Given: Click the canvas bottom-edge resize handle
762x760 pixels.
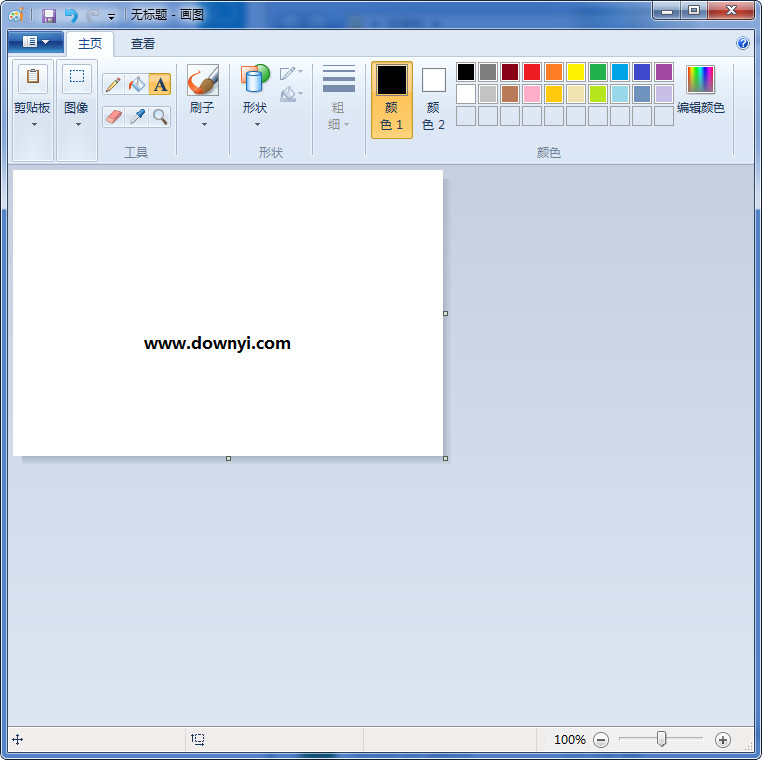Looking at the screenshot, I should (x=228, y=458).
